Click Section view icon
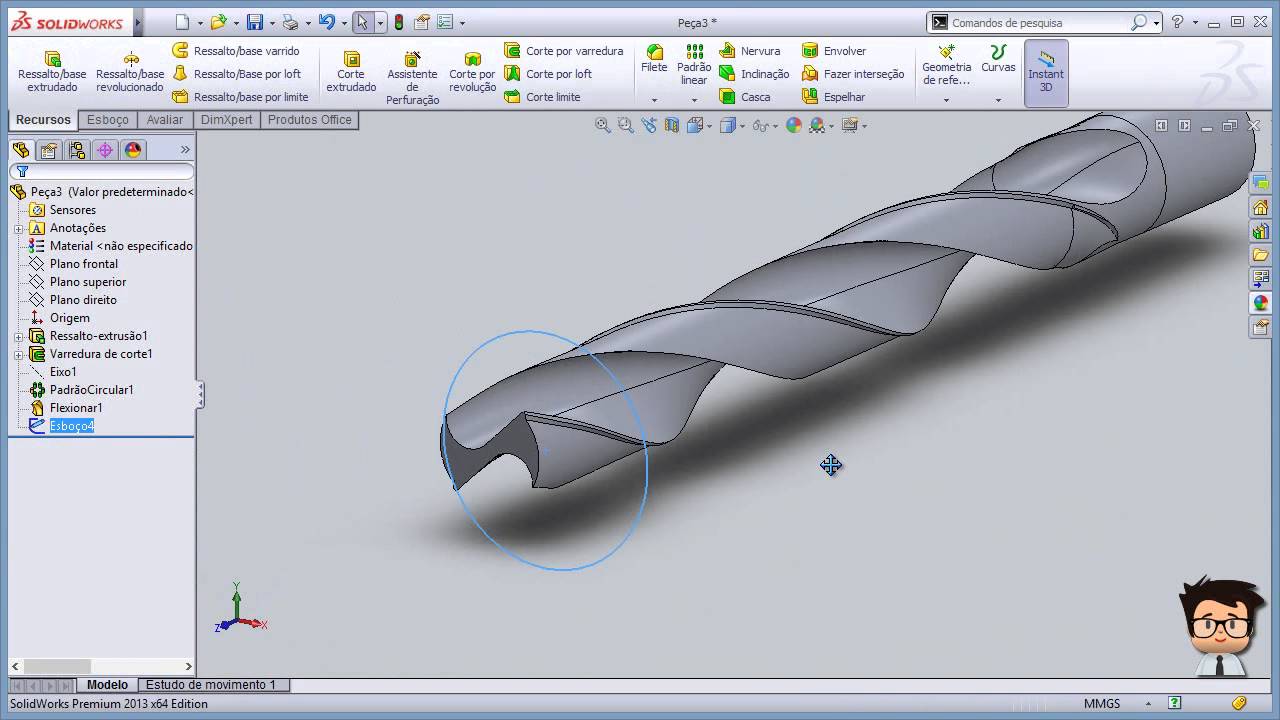 [x=672, y=125]
